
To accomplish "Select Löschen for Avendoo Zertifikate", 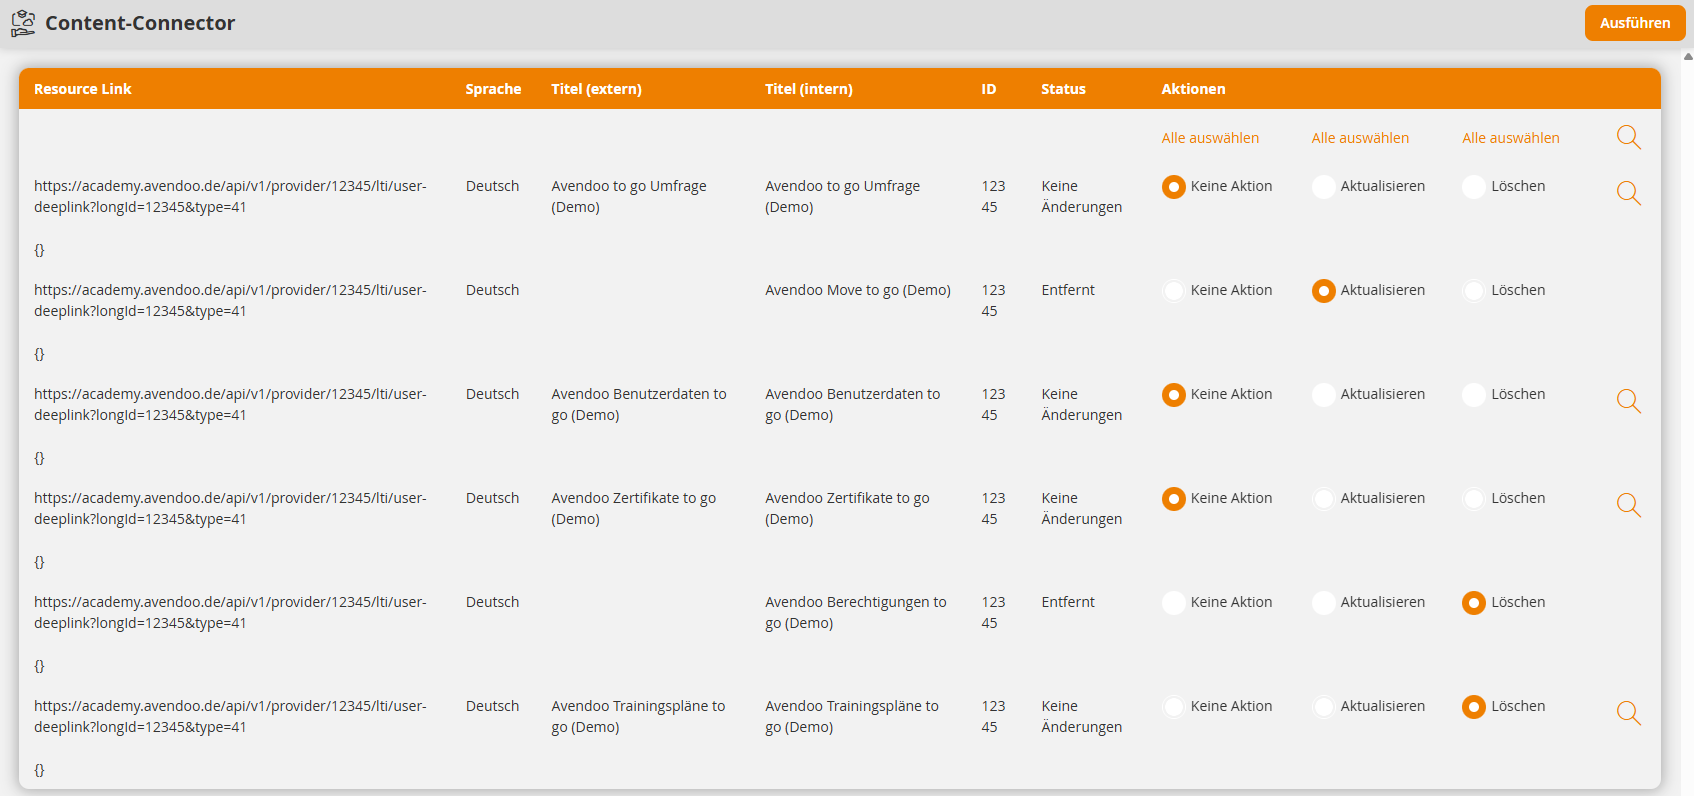I will pos(1473,498).
